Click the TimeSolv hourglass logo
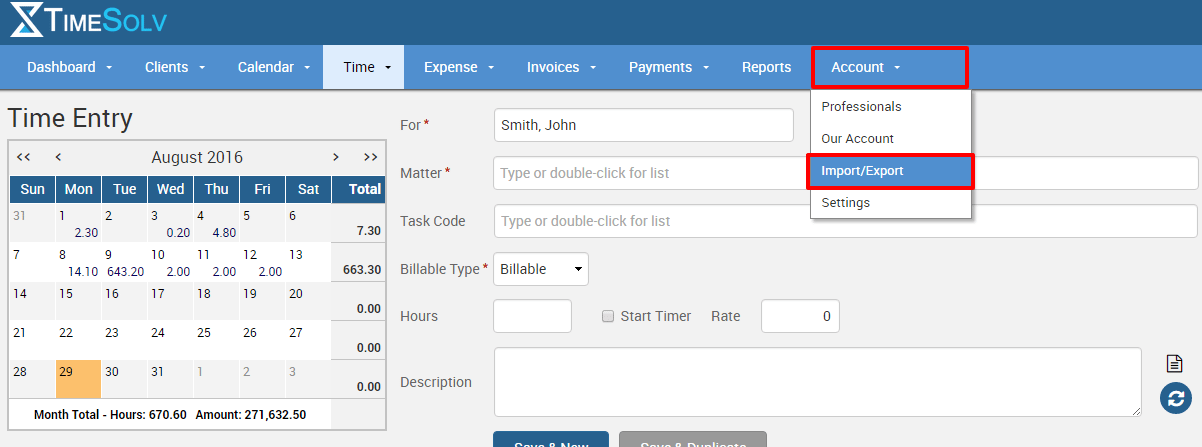The image size is (1202, 447). coord(28,21)
